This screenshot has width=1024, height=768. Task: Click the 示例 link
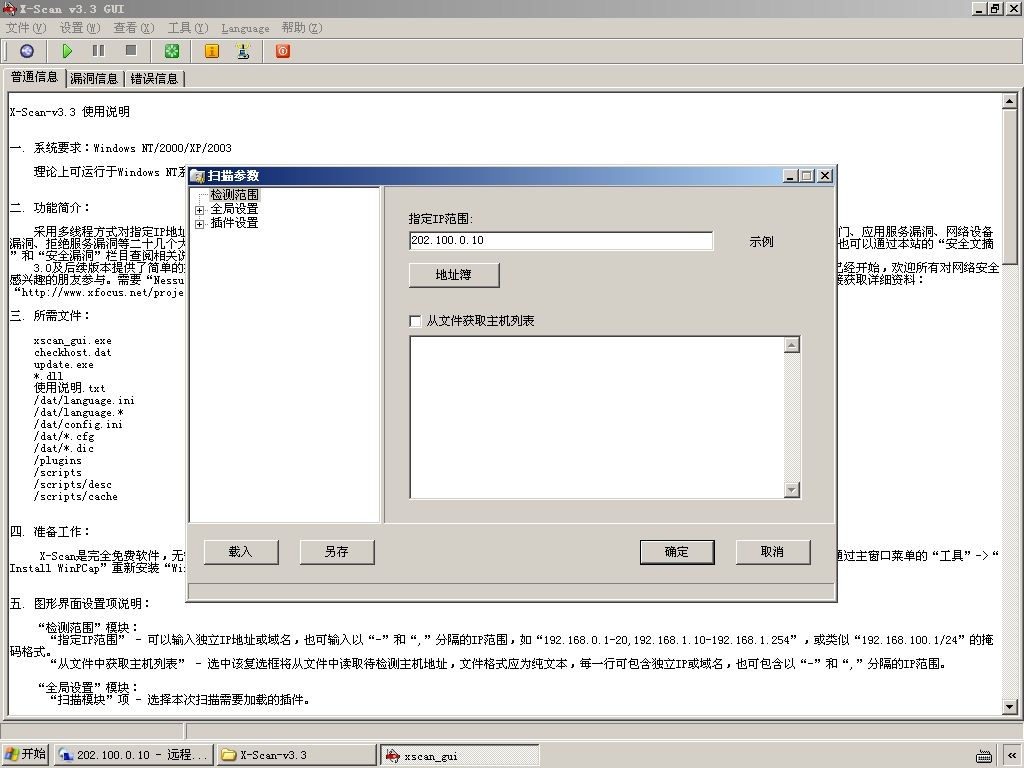point(761,242)
